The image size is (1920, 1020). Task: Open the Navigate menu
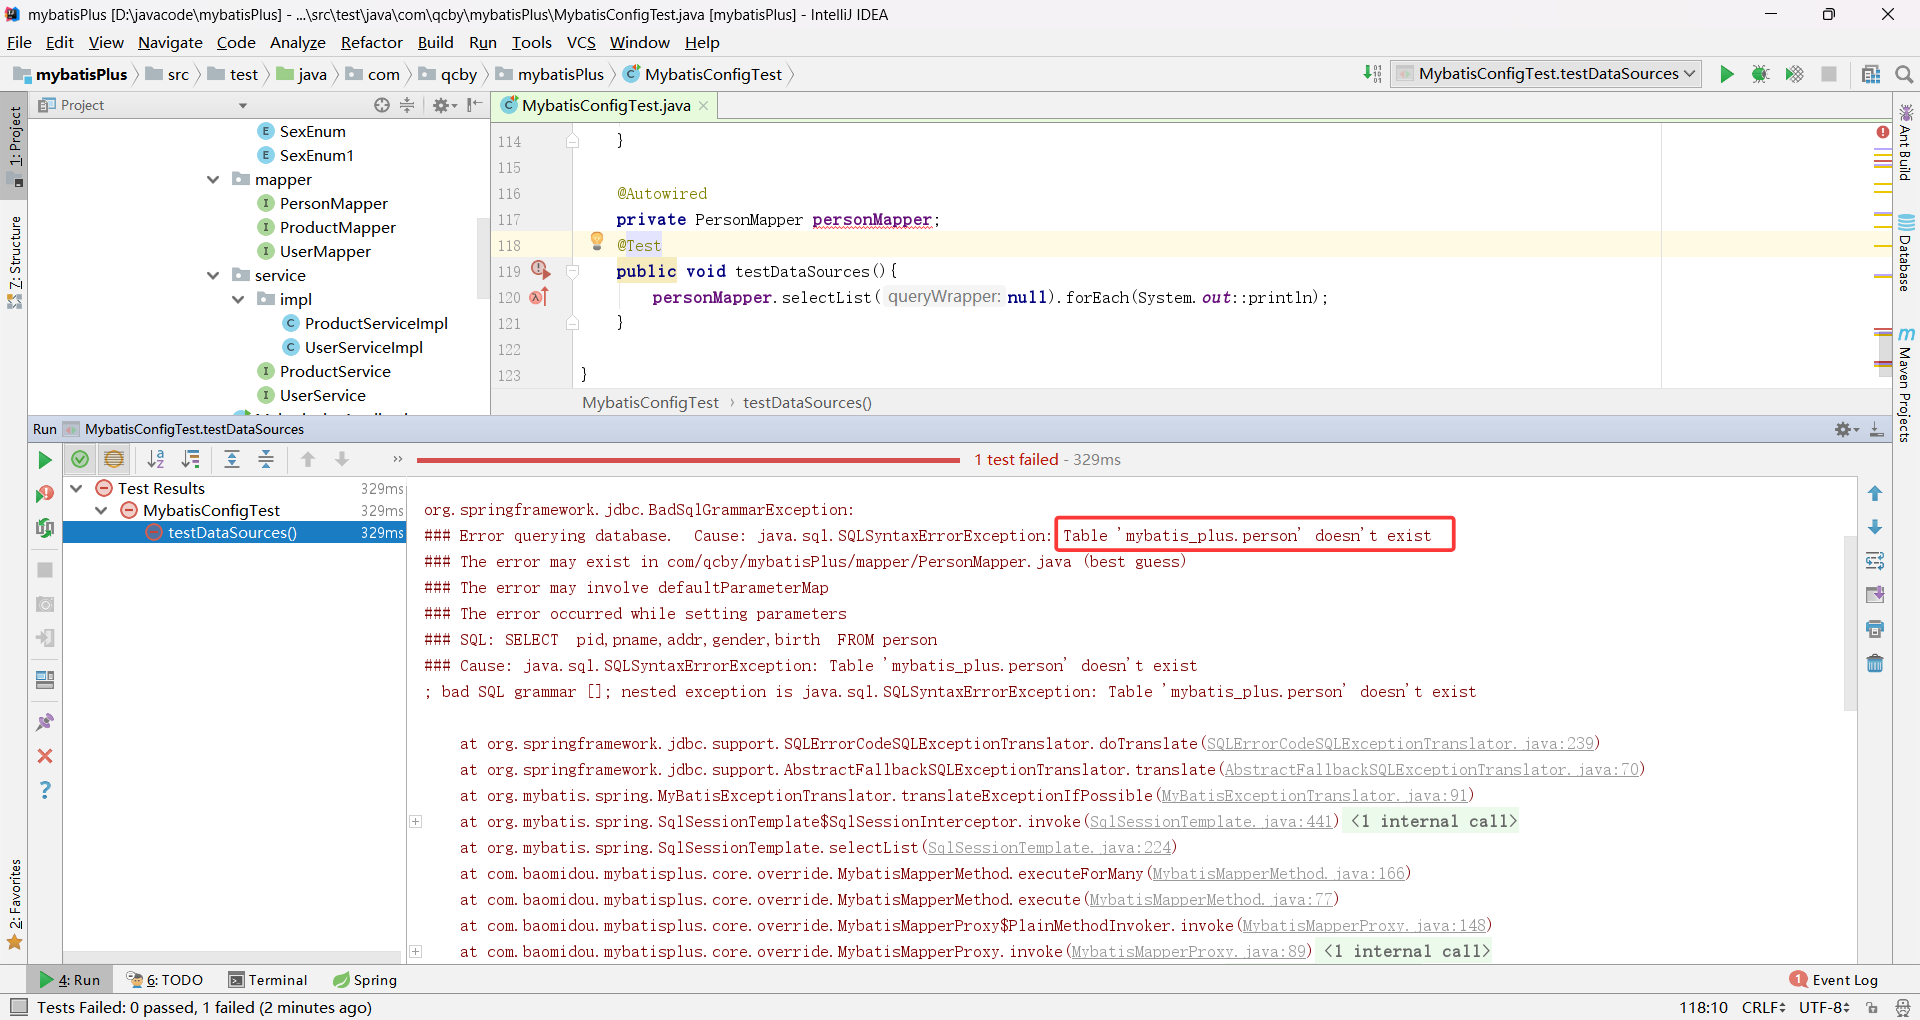click(170, 42)
